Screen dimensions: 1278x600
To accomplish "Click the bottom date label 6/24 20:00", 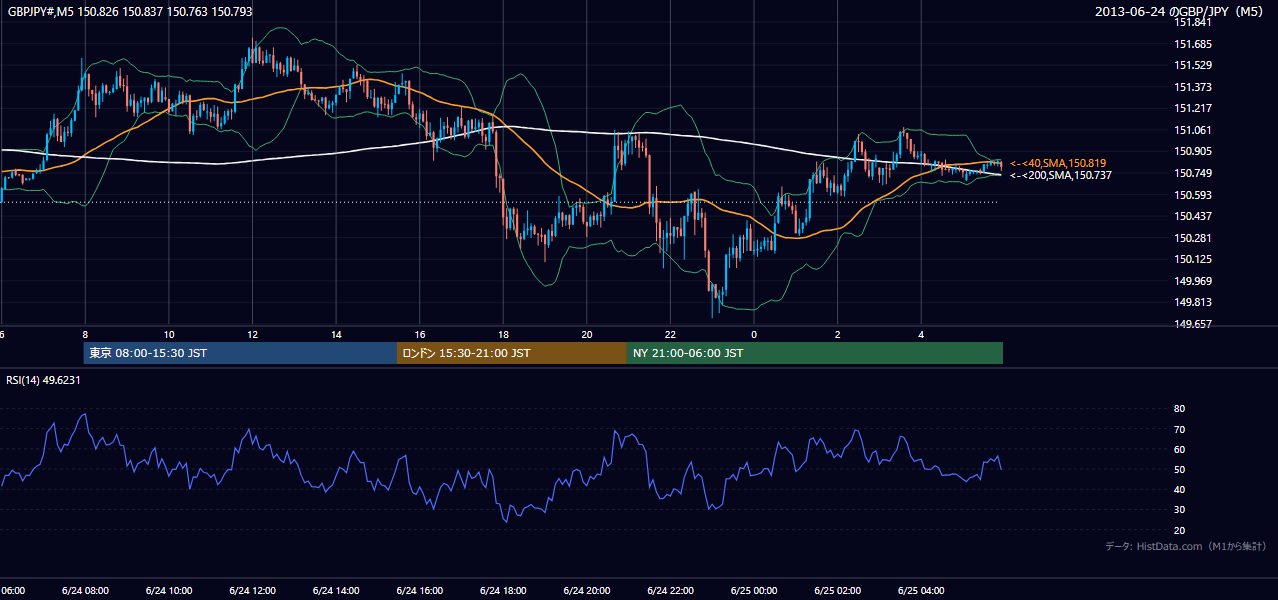I will coord(587,590).
